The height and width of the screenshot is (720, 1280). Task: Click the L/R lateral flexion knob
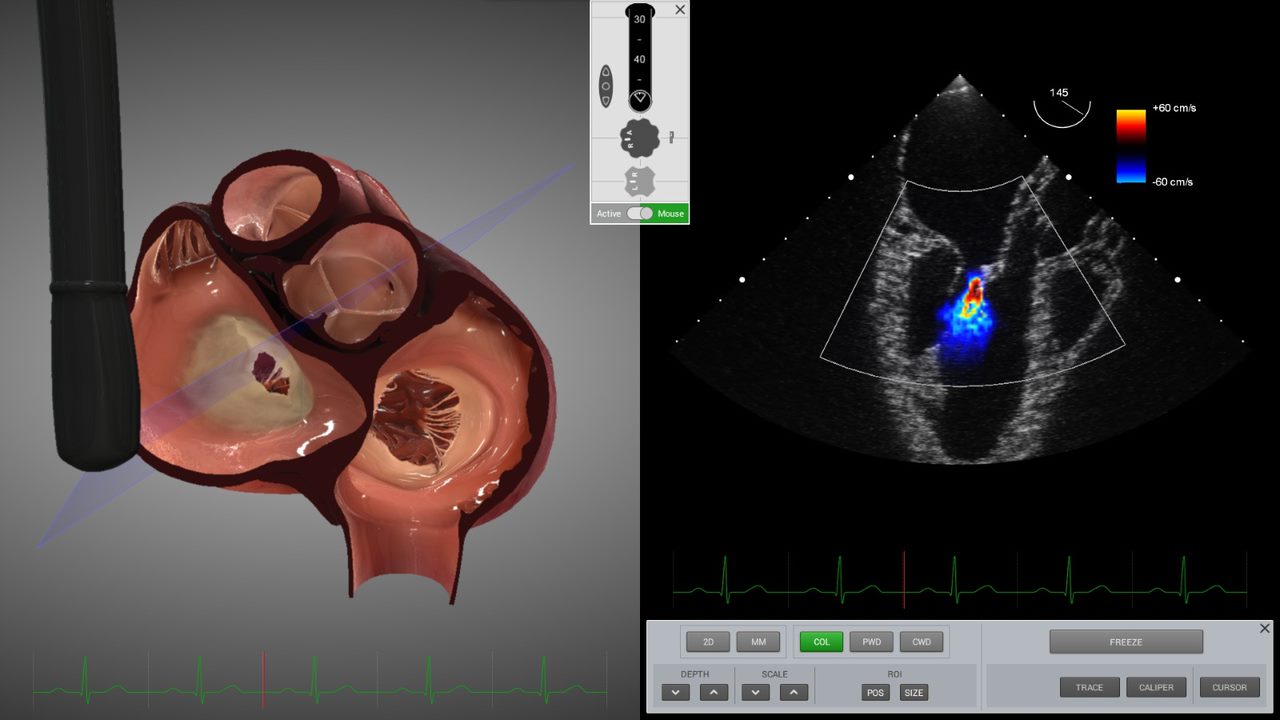coord(639,181)
